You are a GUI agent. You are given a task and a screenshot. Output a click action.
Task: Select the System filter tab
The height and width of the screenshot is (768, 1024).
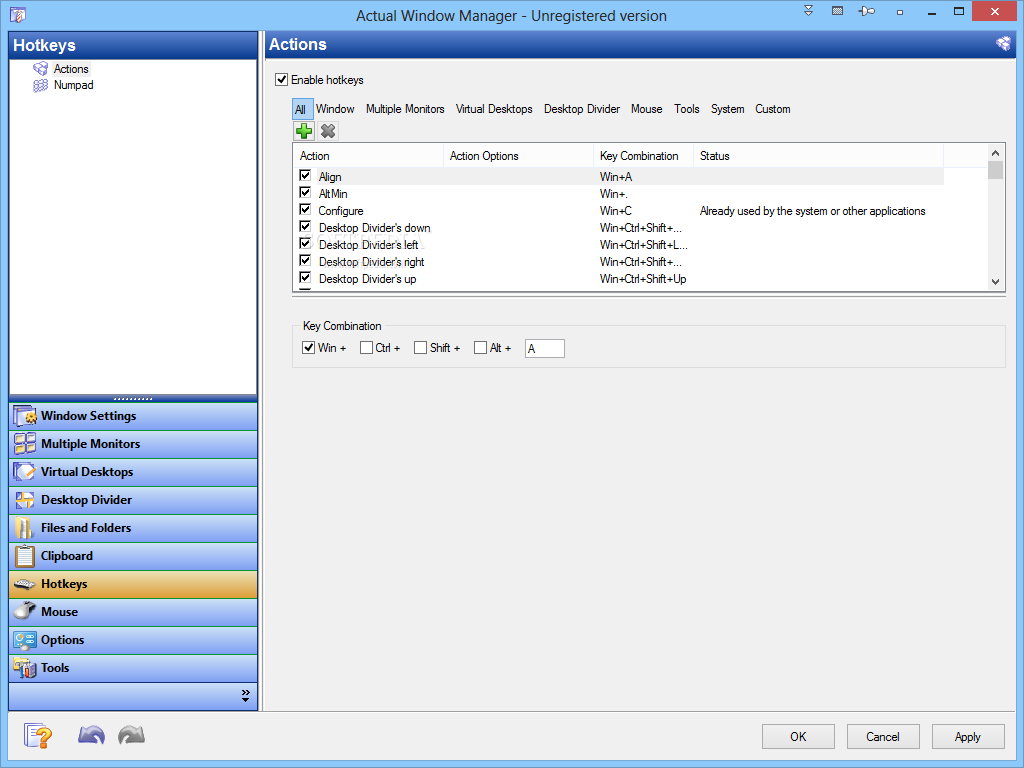tap(728, 109)
